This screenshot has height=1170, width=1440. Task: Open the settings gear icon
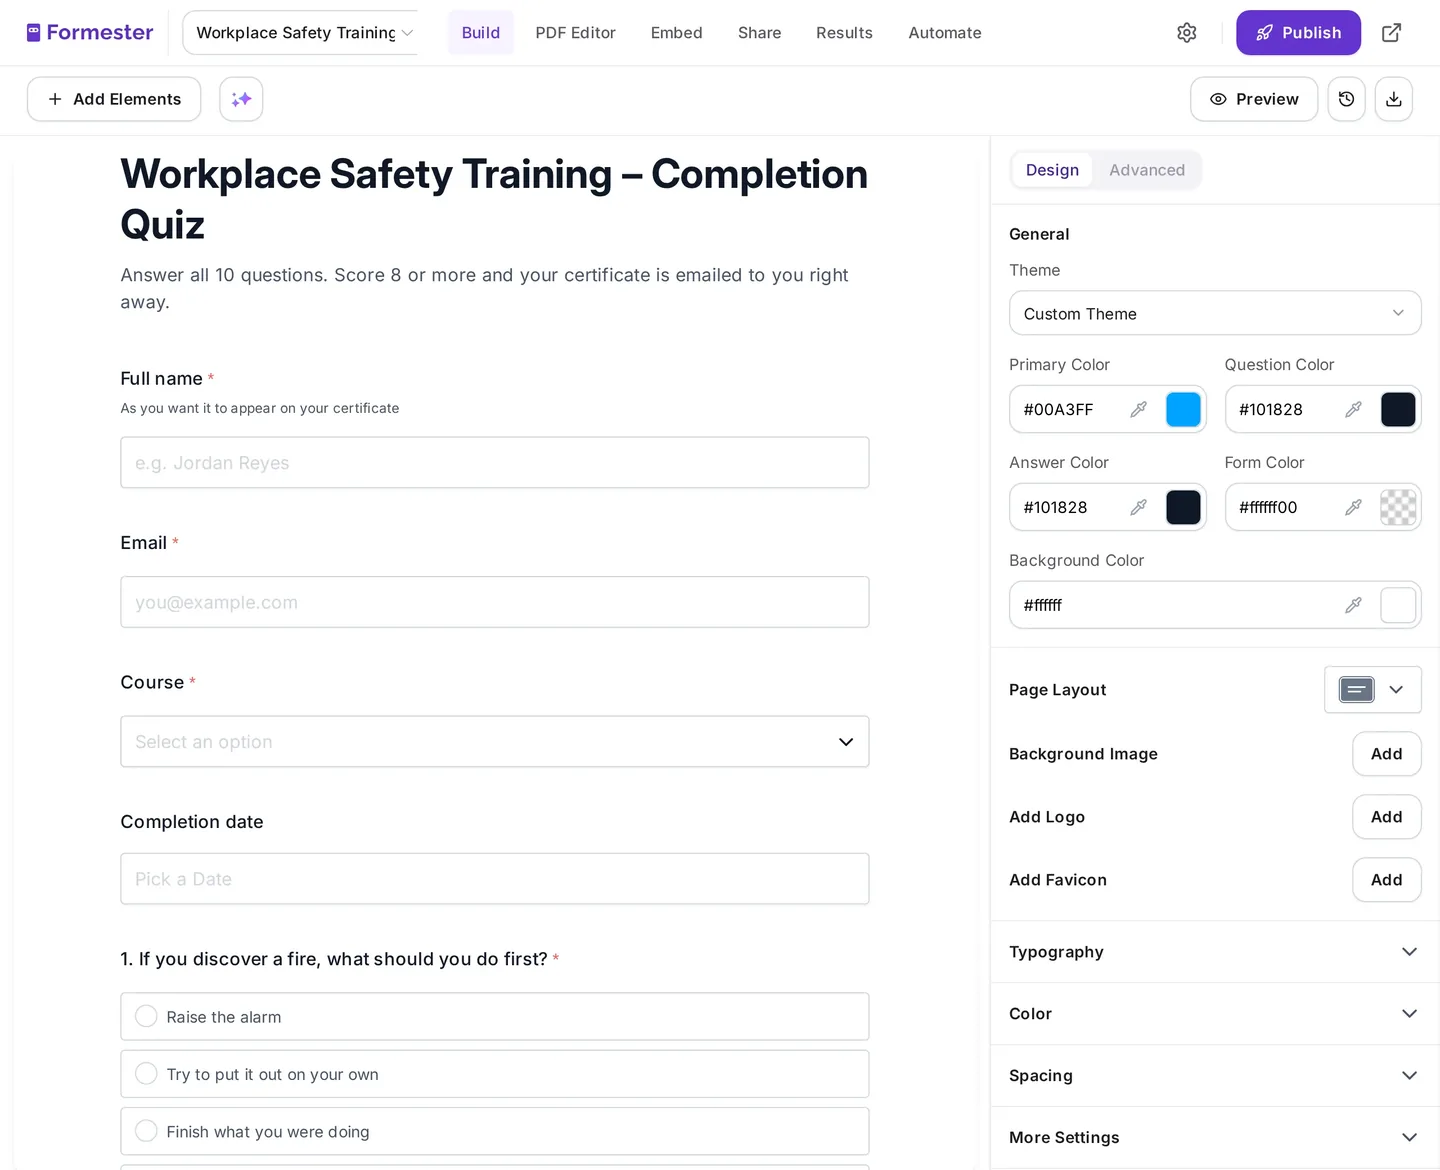1187,33
